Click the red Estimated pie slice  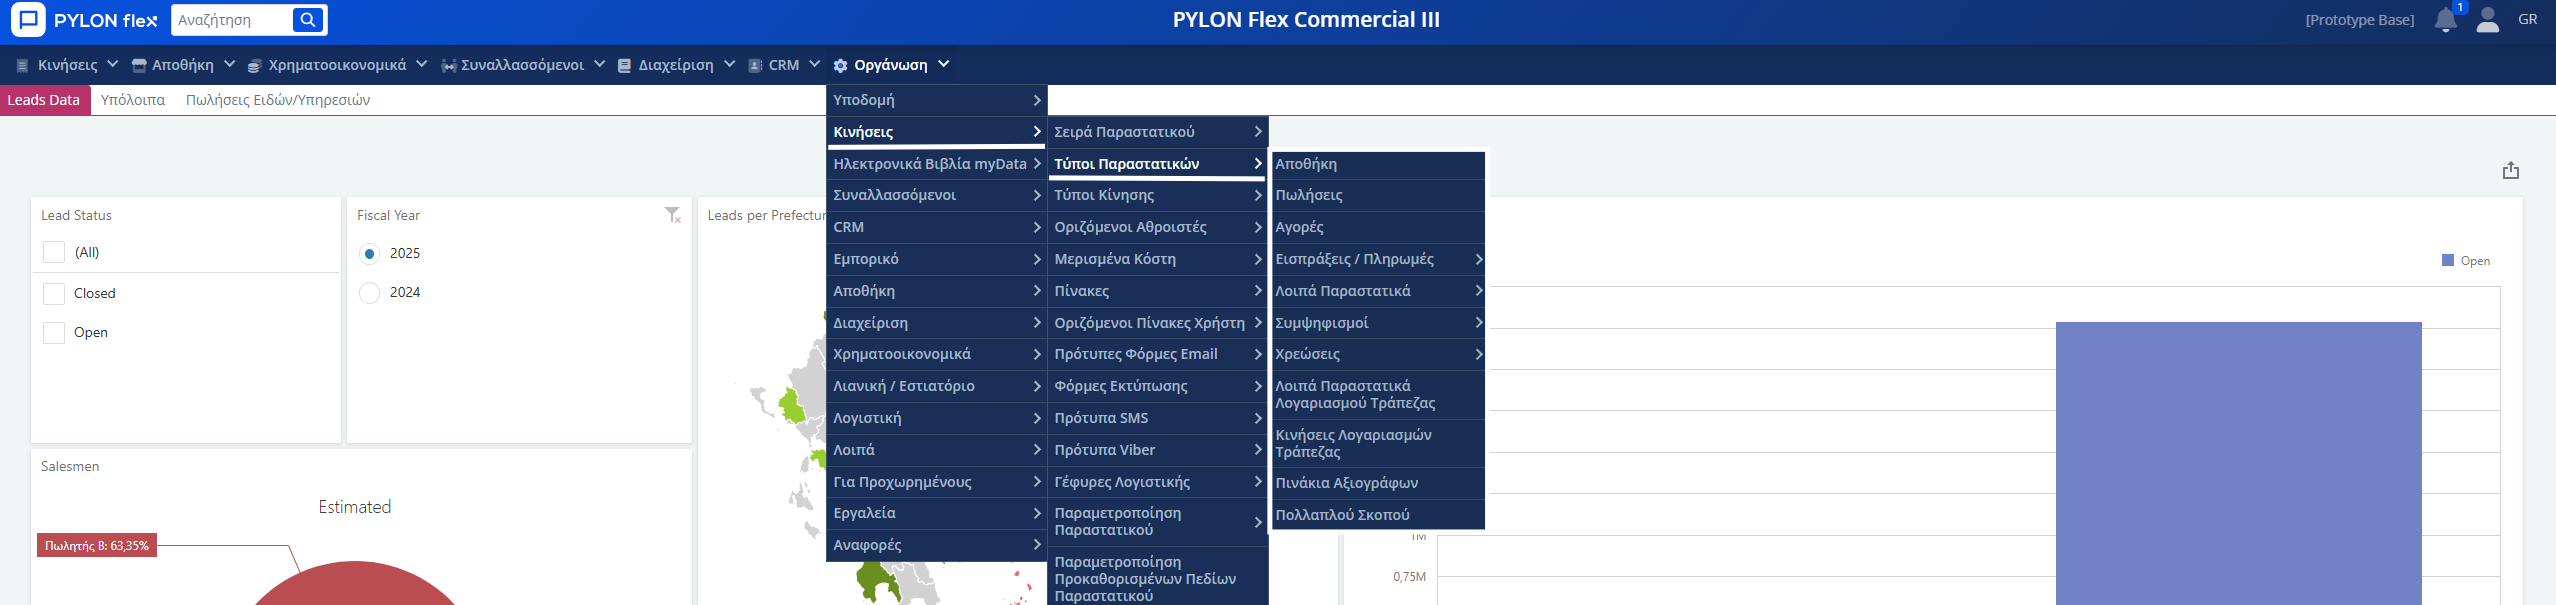[x=355, y=585]
